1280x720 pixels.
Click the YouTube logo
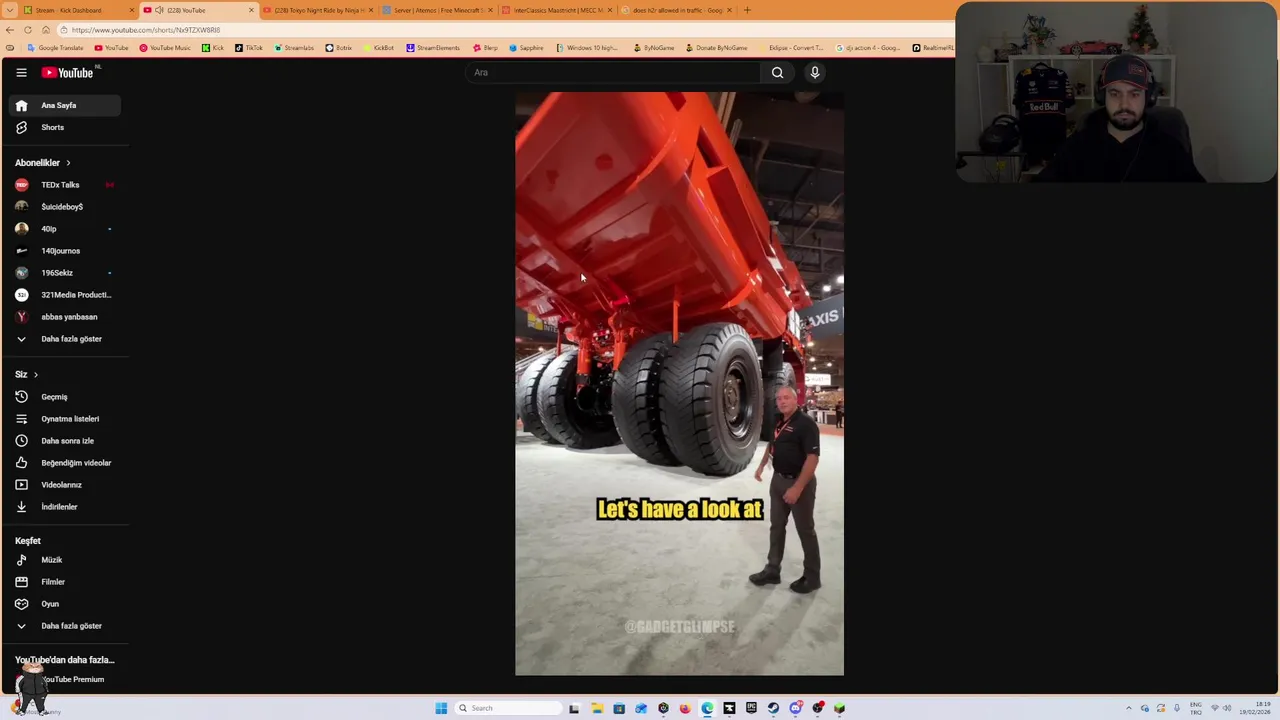click(x=68, y=72)
